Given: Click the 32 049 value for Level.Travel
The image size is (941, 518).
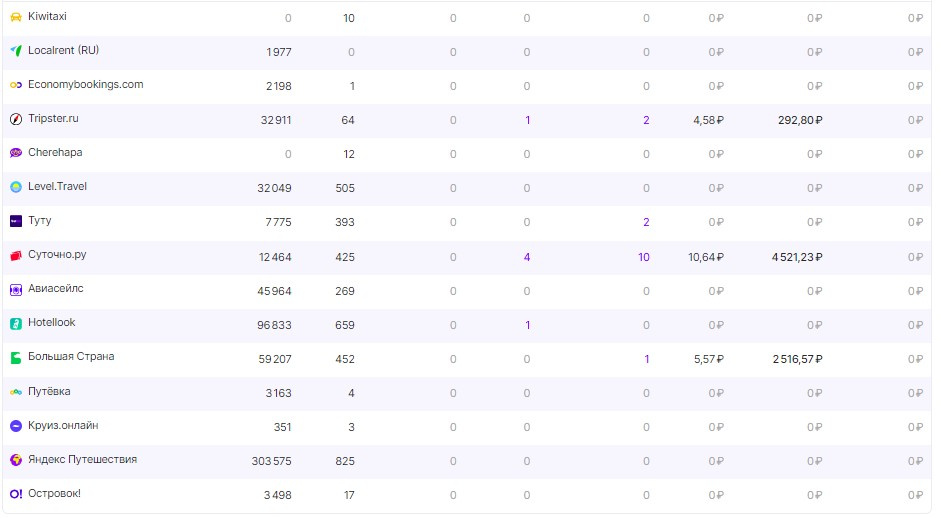Looking at the screenshot, I should pos(274,188).
